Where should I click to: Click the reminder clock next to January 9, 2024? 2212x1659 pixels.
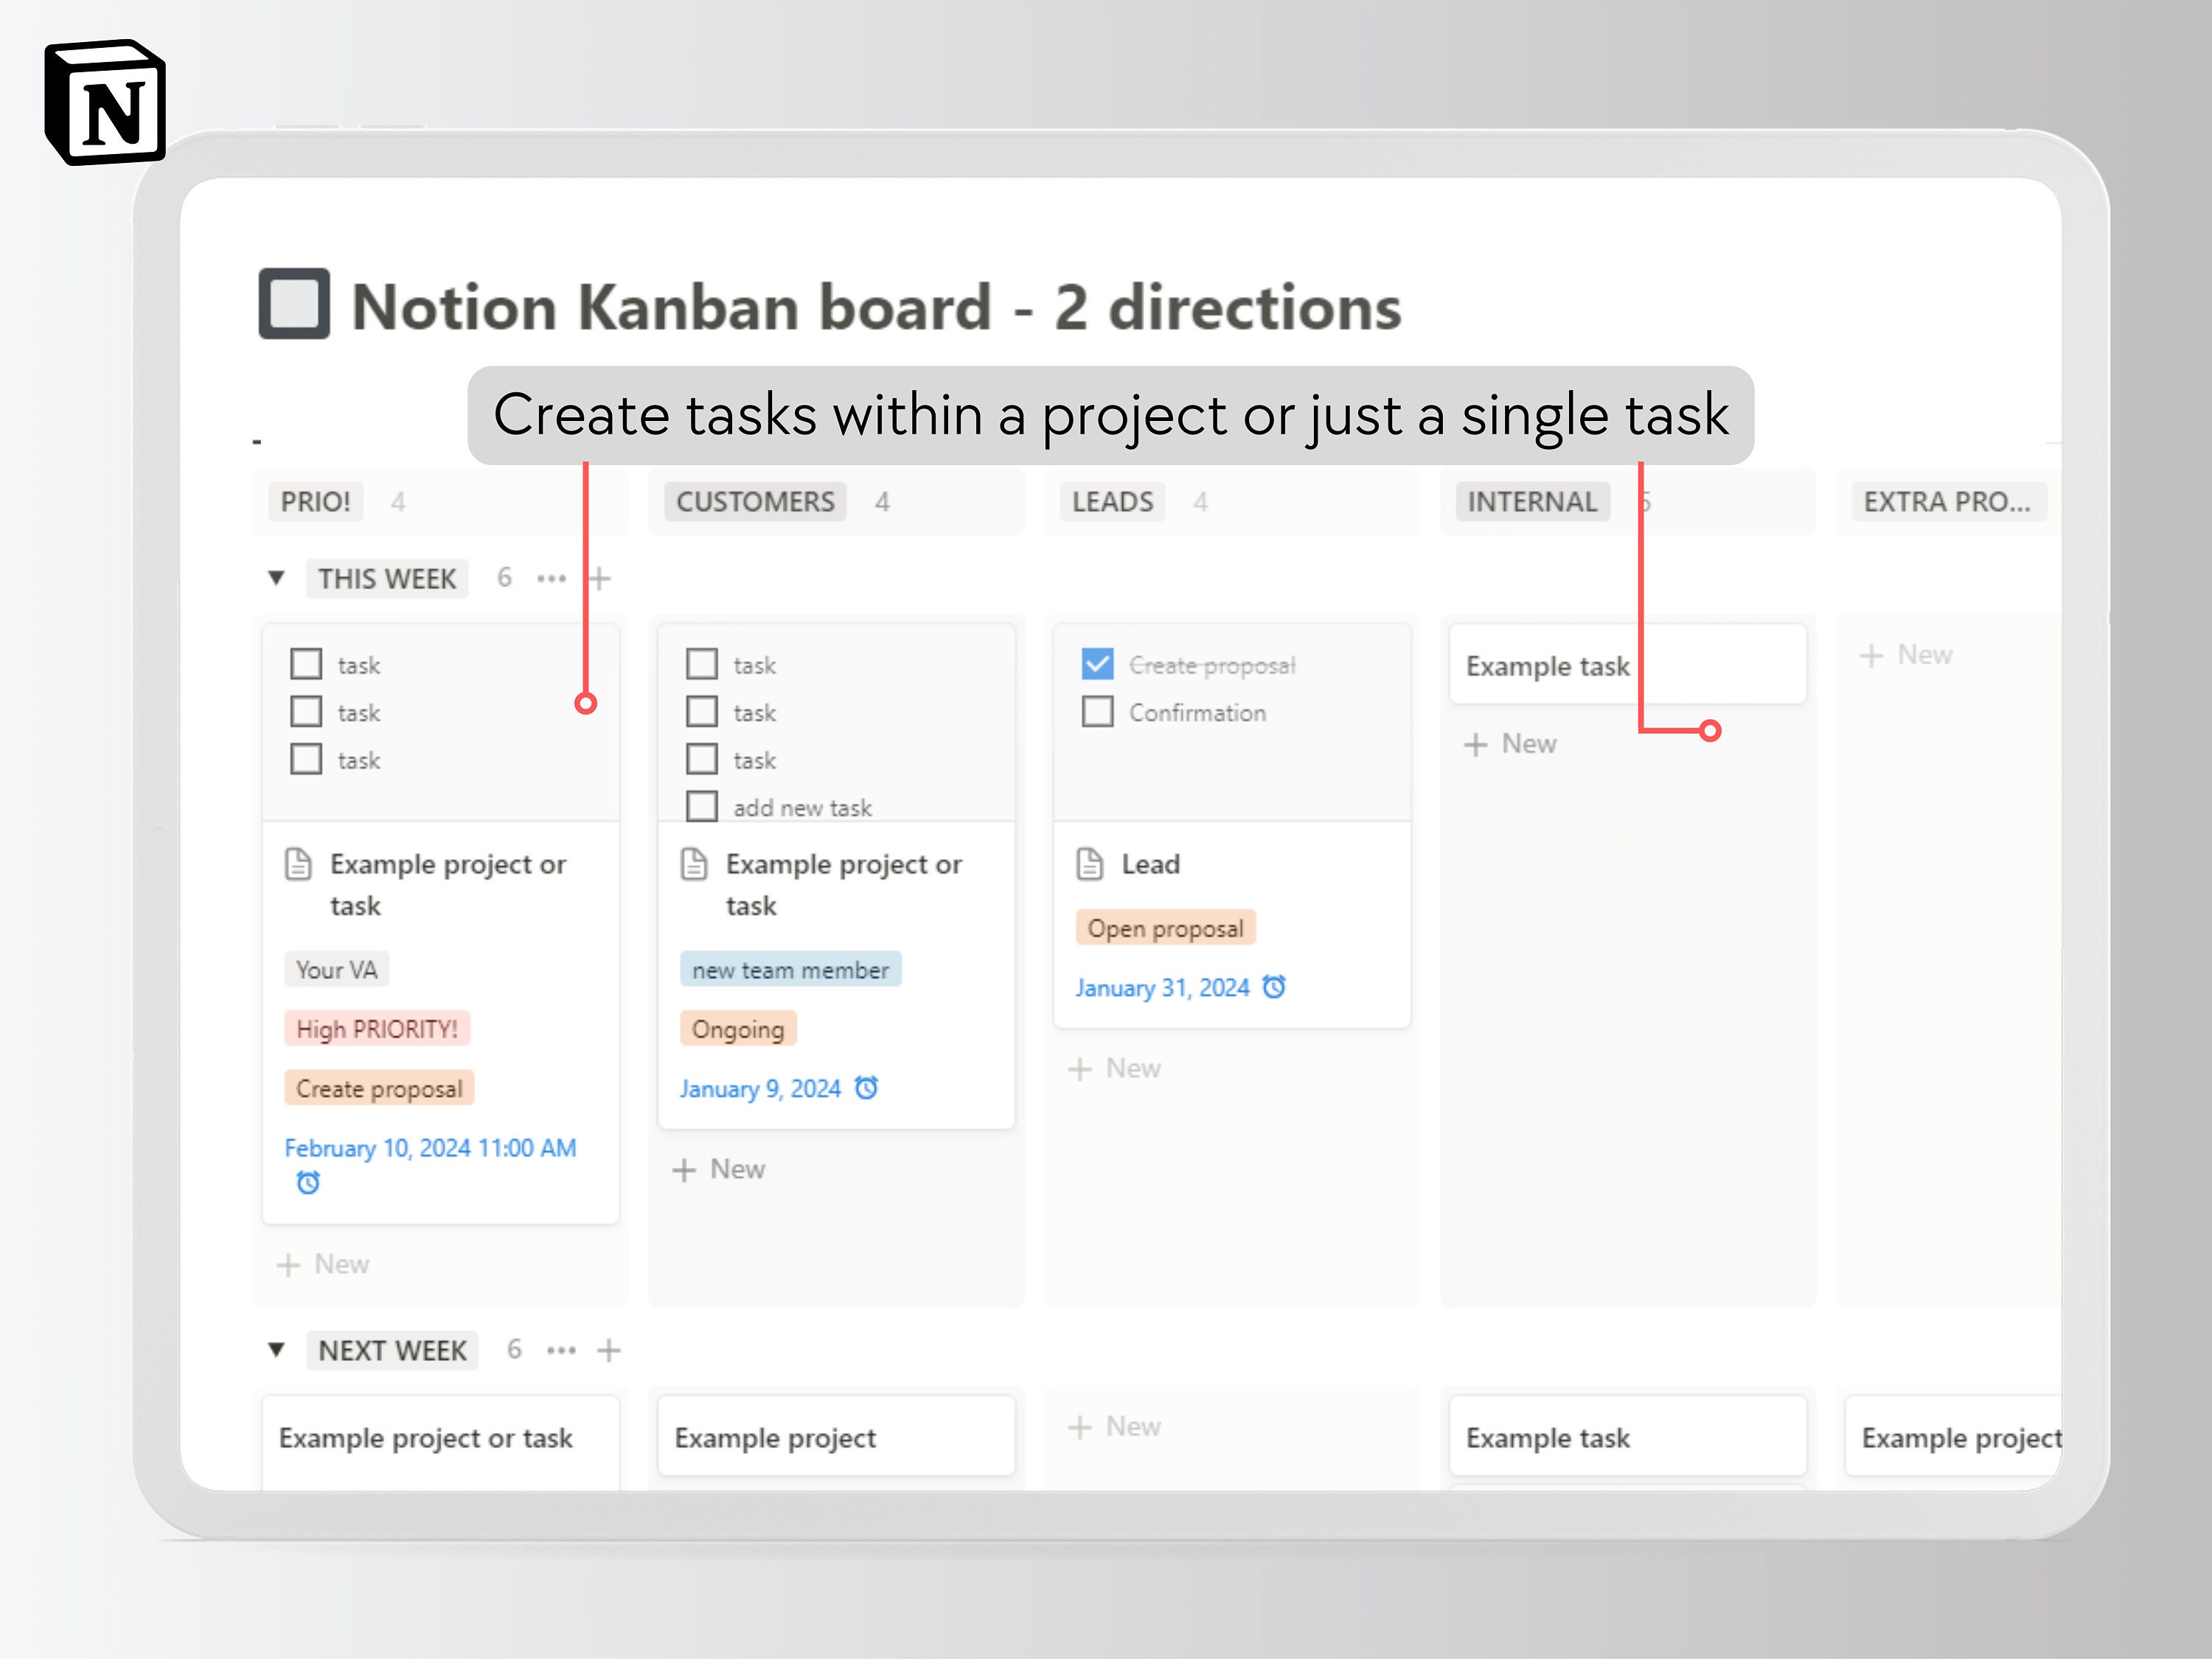(x=867, y=1088)
